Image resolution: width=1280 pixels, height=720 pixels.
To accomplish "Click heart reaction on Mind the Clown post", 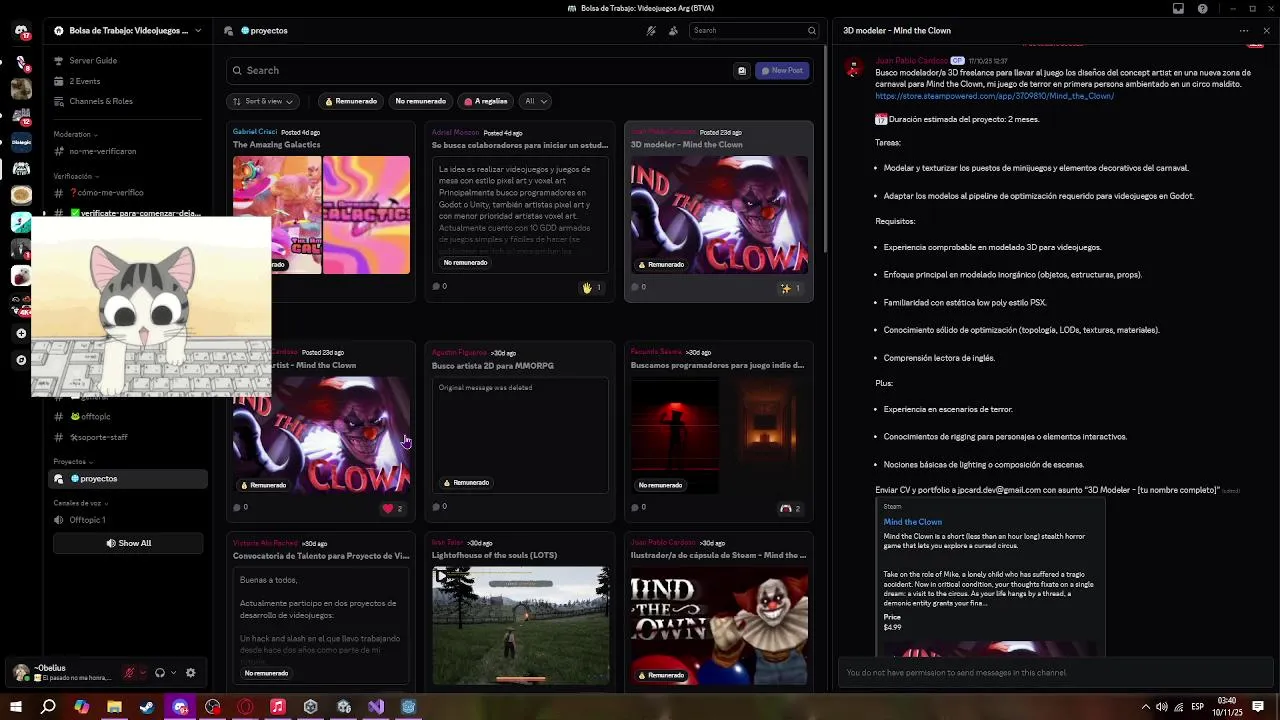I will [x=393, y=508].
